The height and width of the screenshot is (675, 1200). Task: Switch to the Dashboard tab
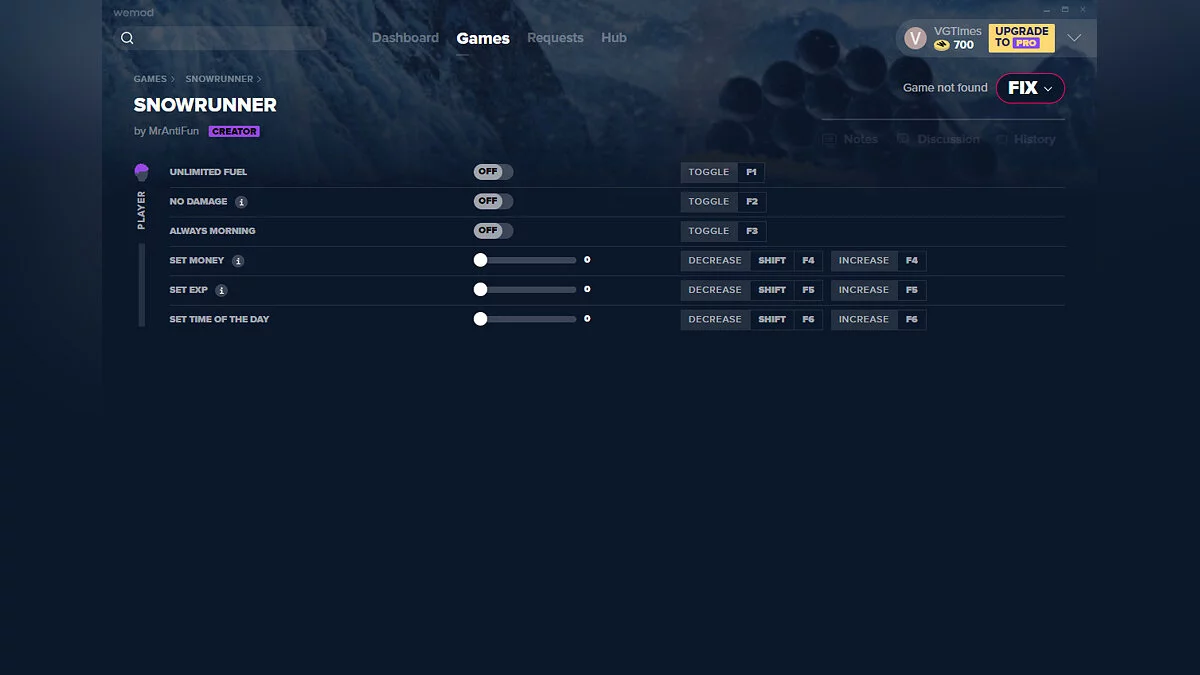coord(405,37)
